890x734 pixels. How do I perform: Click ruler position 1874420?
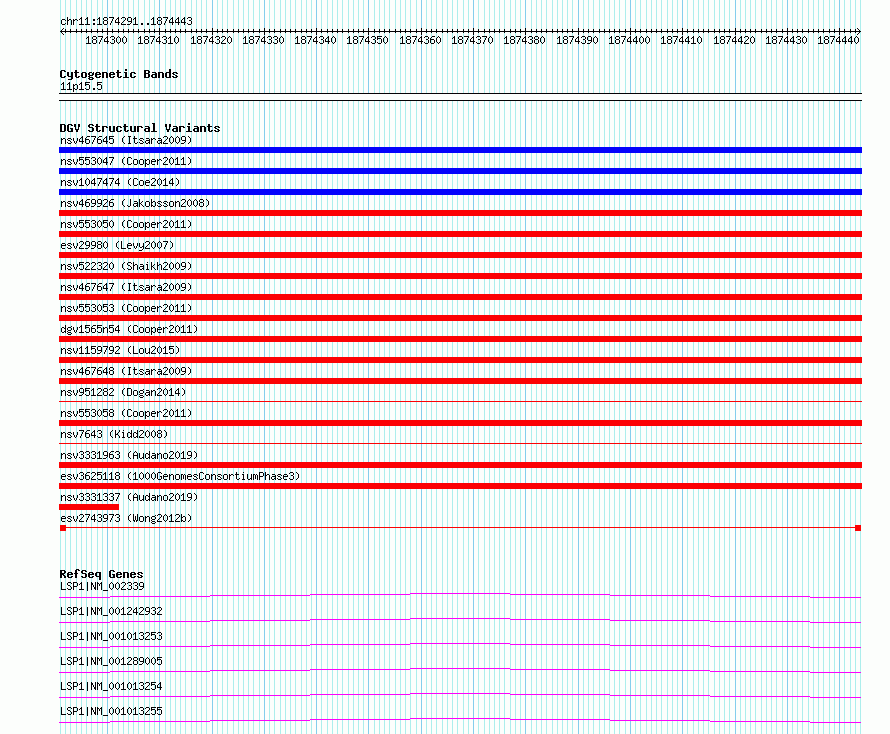(x=734, y=40)
